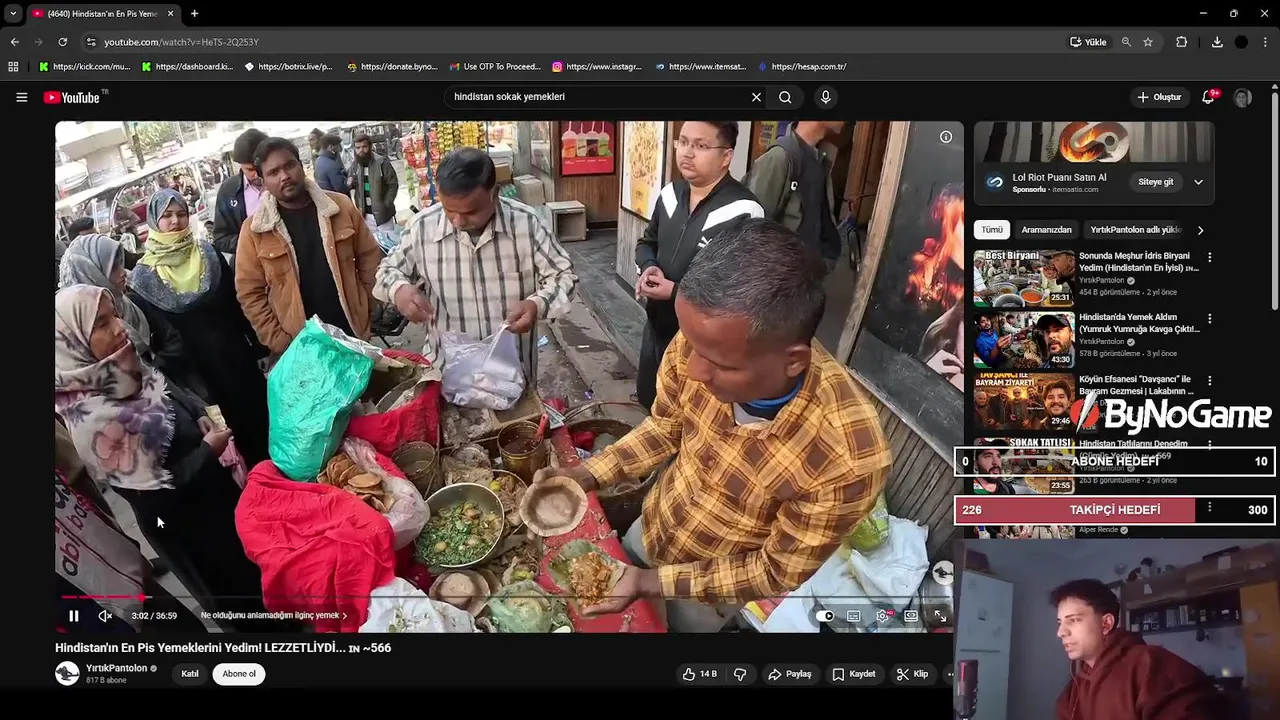Image resolution: width=1280 pixels, height=720 pixels.
Task: Expand the sponsored ad options chevron
Action: pos(1198,182)
